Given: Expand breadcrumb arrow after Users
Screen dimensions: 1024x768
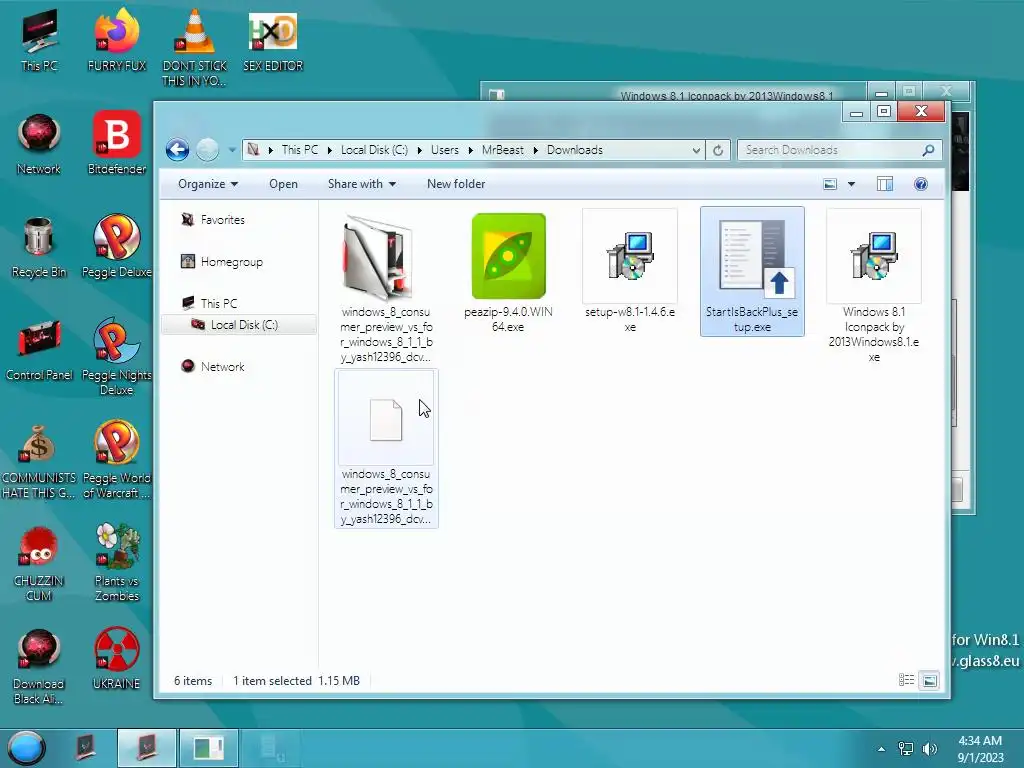Looking at the screenshot, I should (x=470, y=150).
